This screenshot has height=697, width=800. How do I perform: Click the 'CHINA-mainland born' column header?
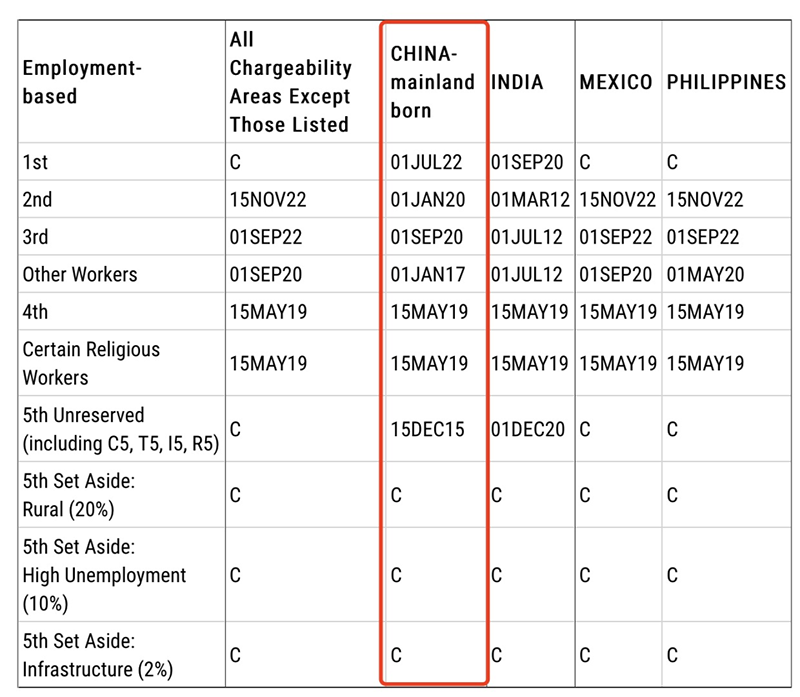(432, 82)
